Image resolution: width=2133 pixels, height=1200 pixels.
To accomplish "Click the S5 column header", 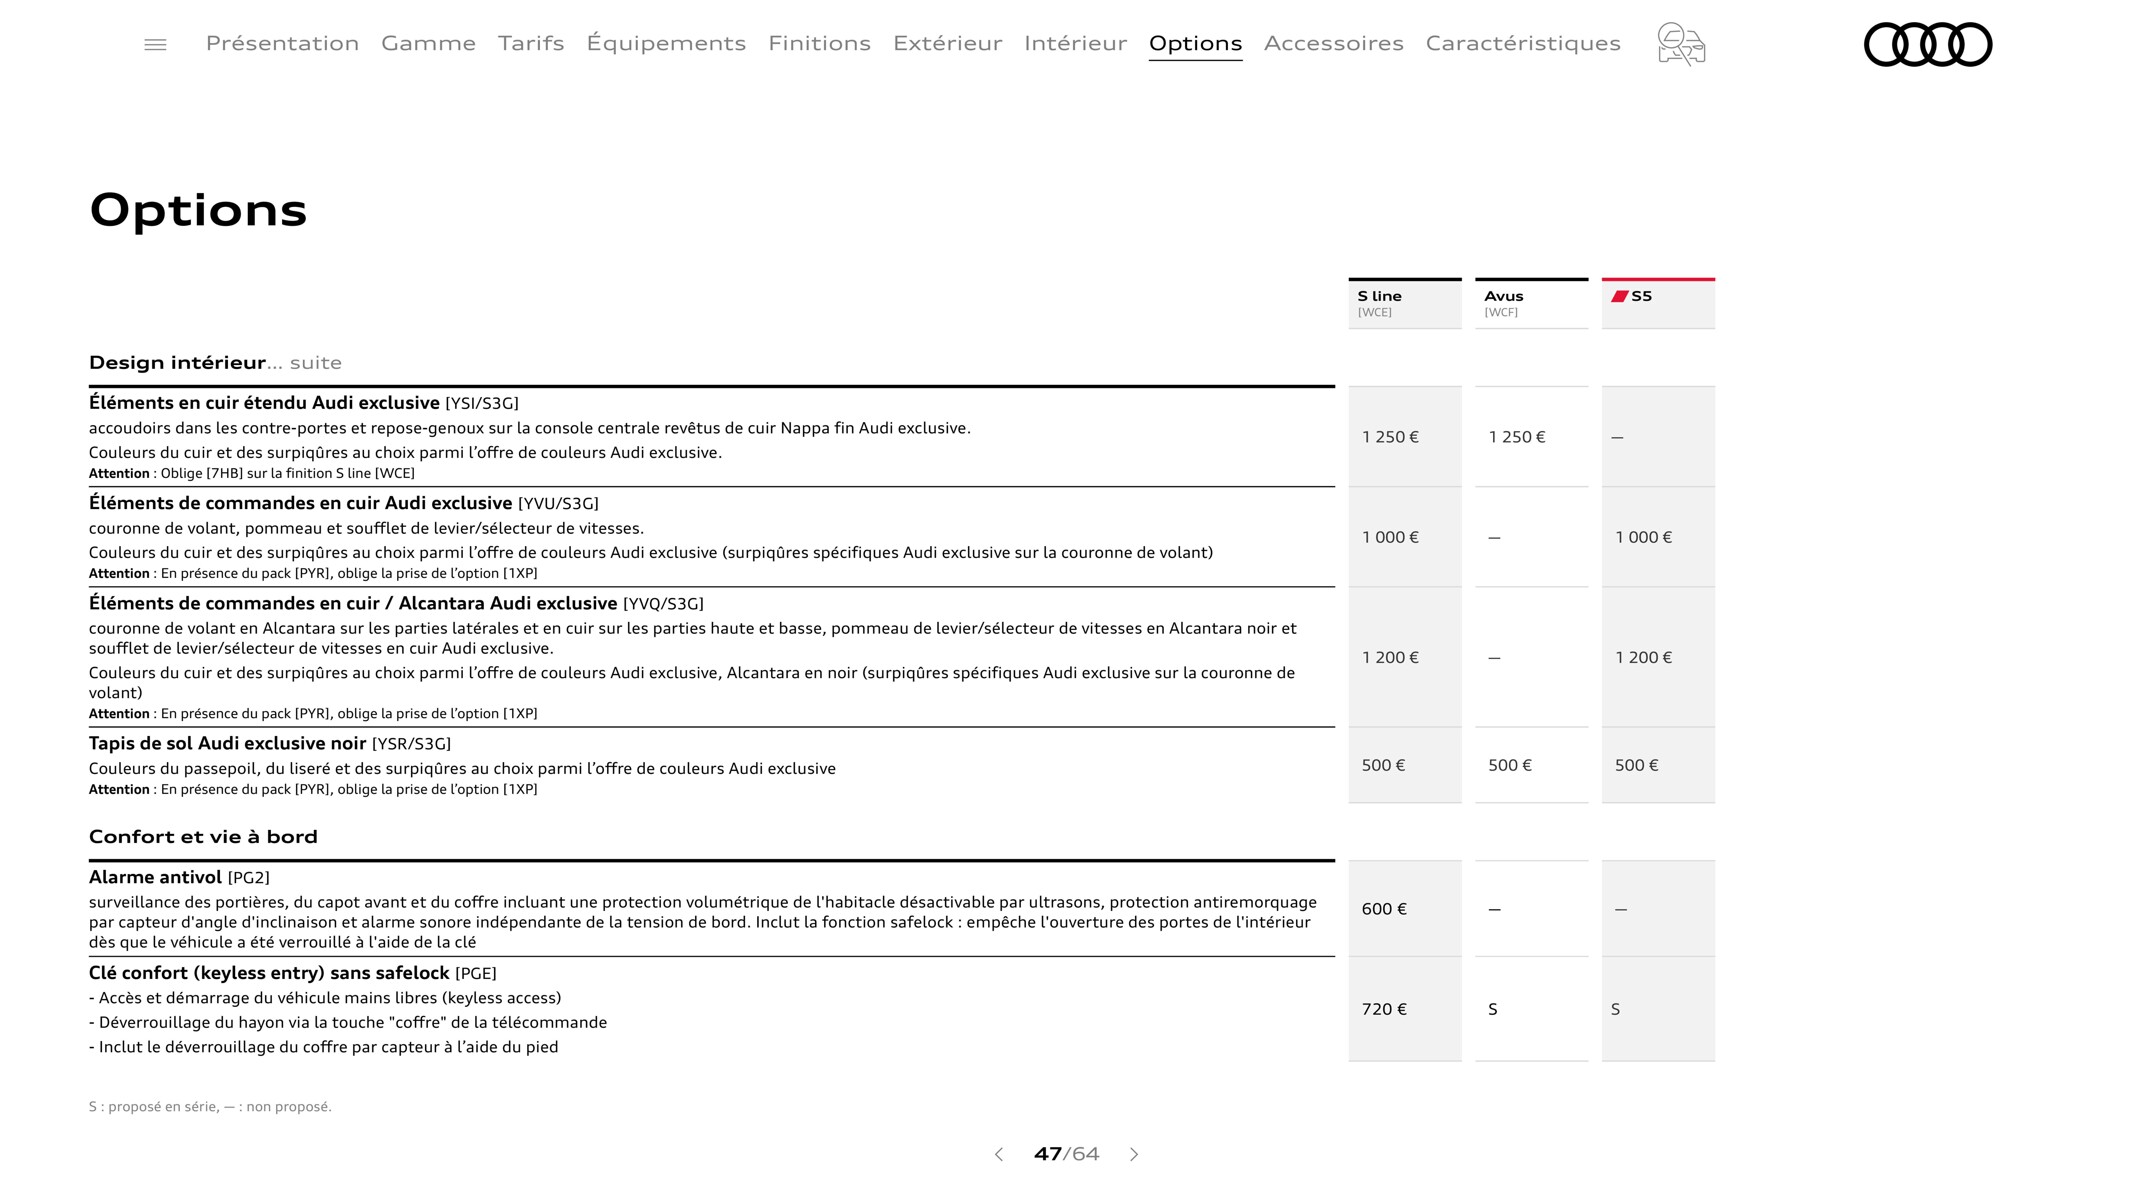I will [x=1658, y=303].
